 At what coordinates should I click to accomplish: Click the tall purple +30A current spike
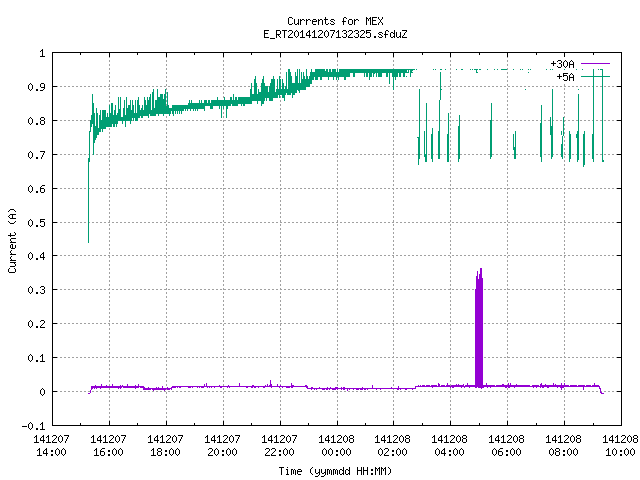479,329
